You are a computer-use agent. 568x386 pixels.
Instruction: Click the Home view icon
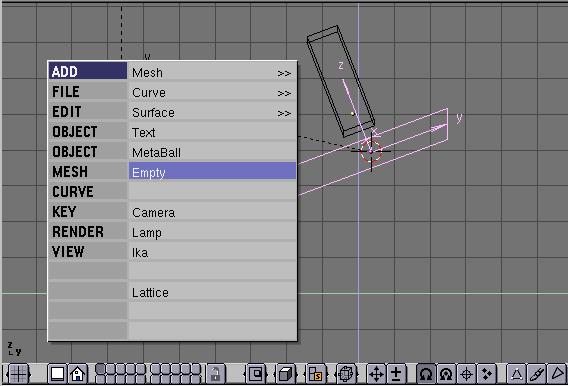click(x=78, y=373)
